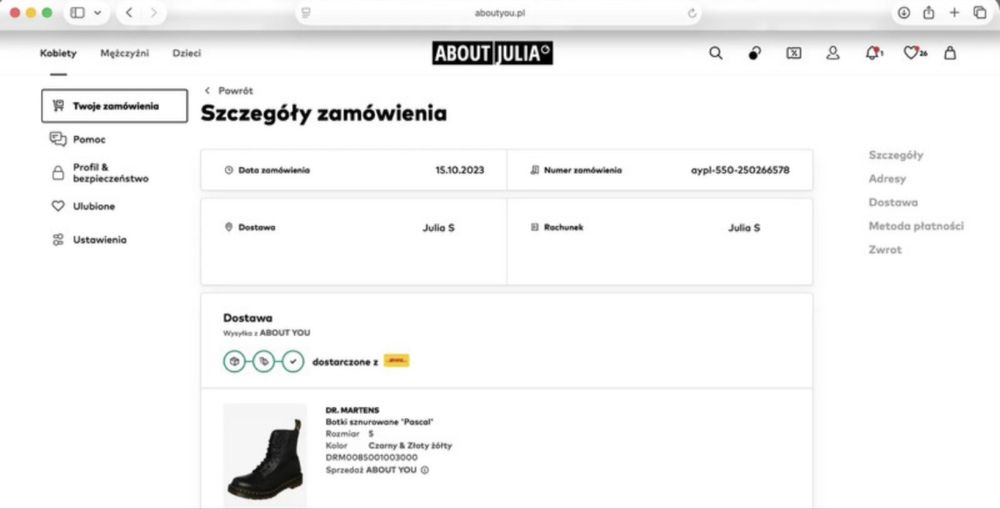Switch to the Dzieci category tab

coord(186,54)
